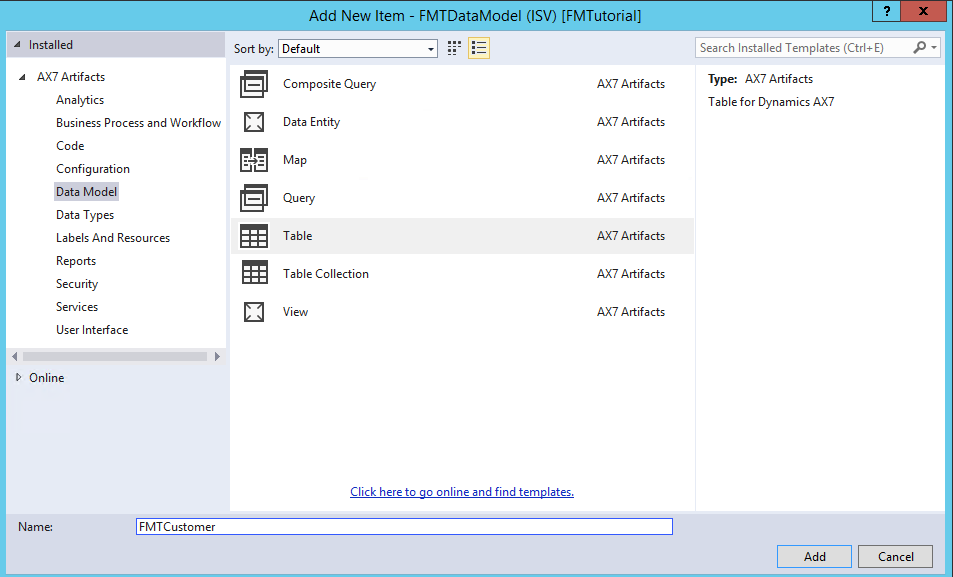This screenshot has width=953, height=577.
Task: Select the Data Types category
Action: pyautogui.click(x=85, y=214)
